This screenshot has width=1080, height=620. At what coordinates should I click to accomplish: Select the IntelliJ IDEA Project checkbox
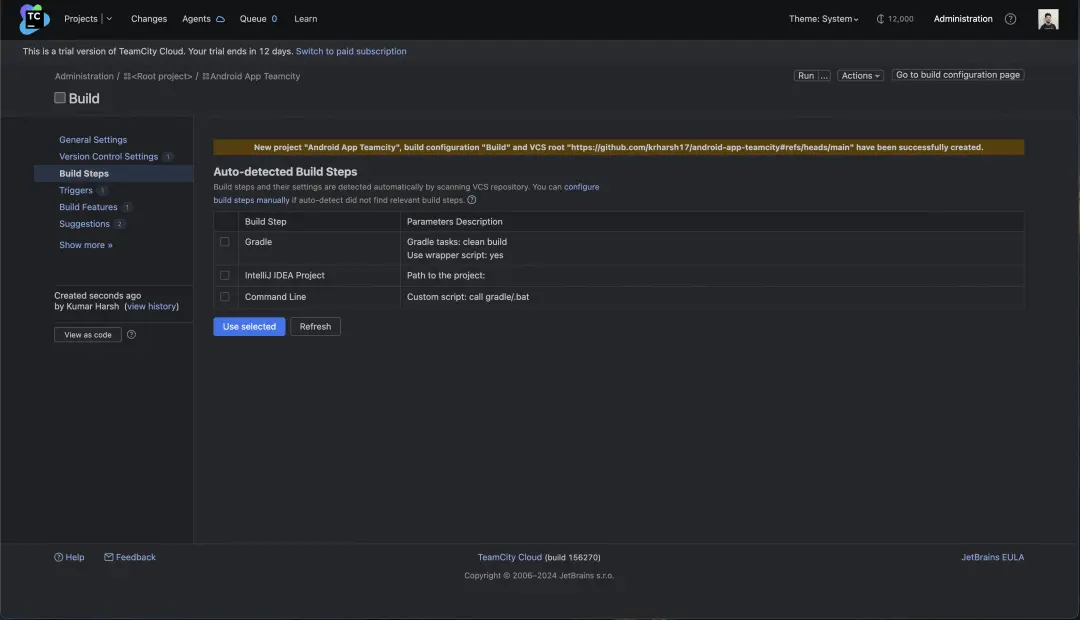tap(225, 275)
